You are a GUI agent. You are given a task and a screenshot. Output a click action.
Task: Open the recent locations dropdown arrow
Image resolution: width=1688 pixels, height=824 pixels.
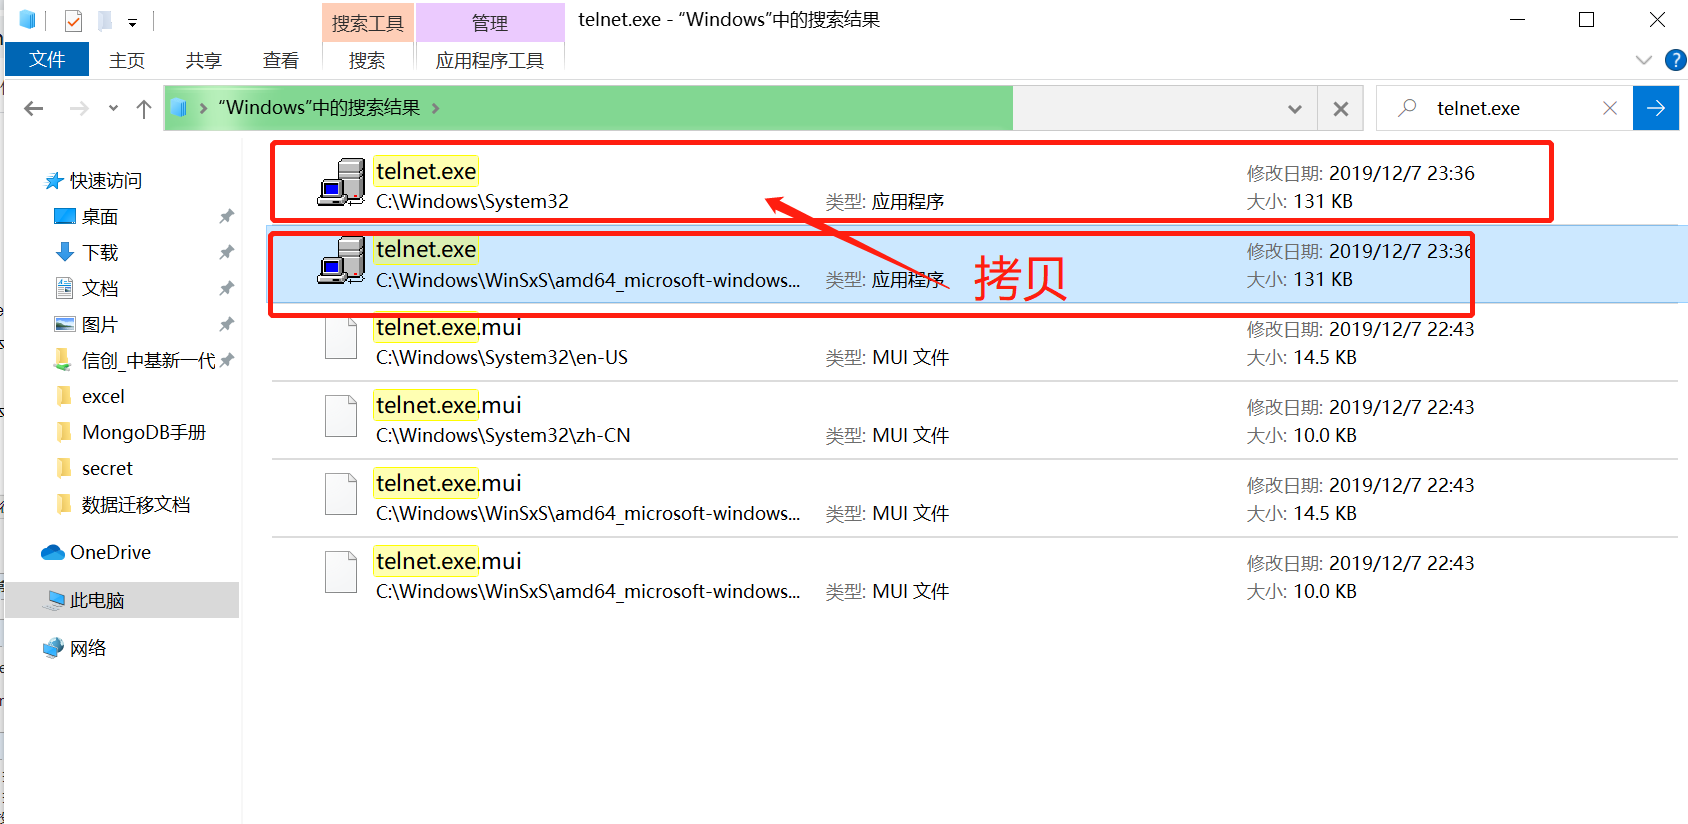coord(113,108)
